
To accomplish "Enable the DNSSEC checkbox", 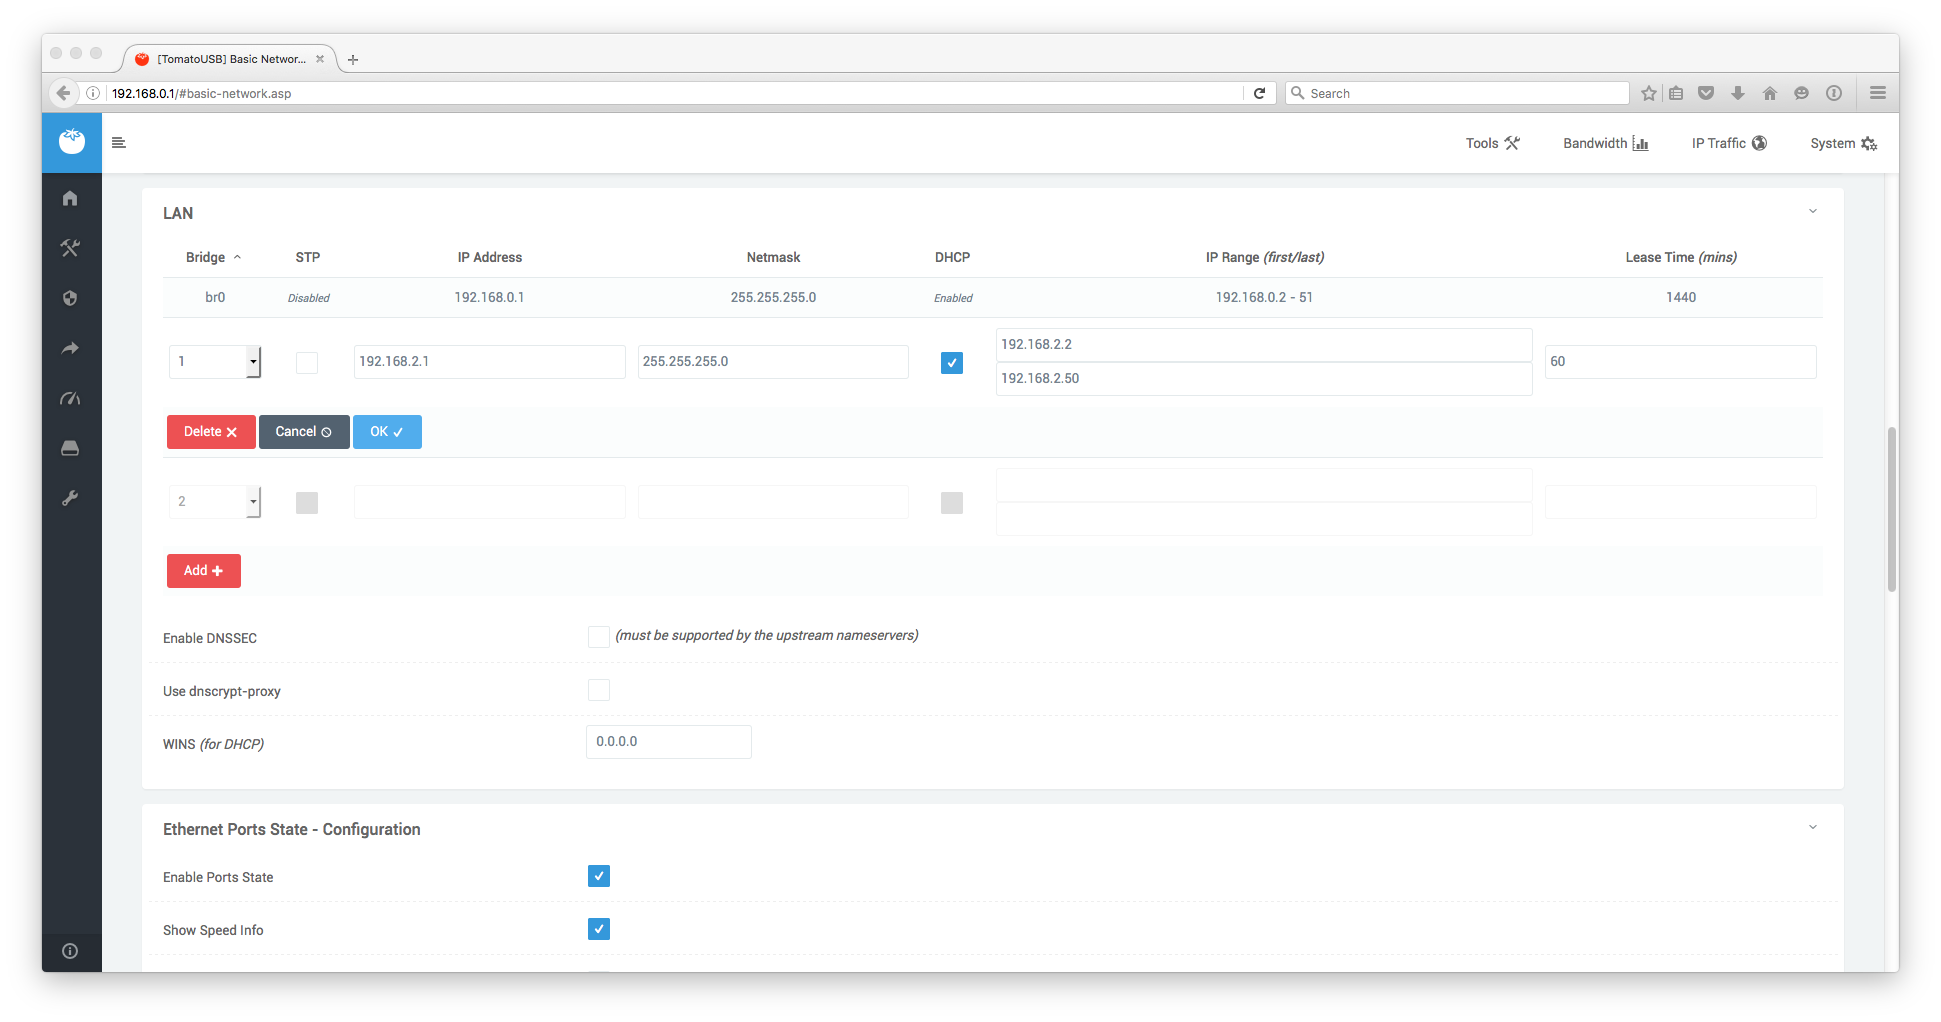I will point(599,637).
